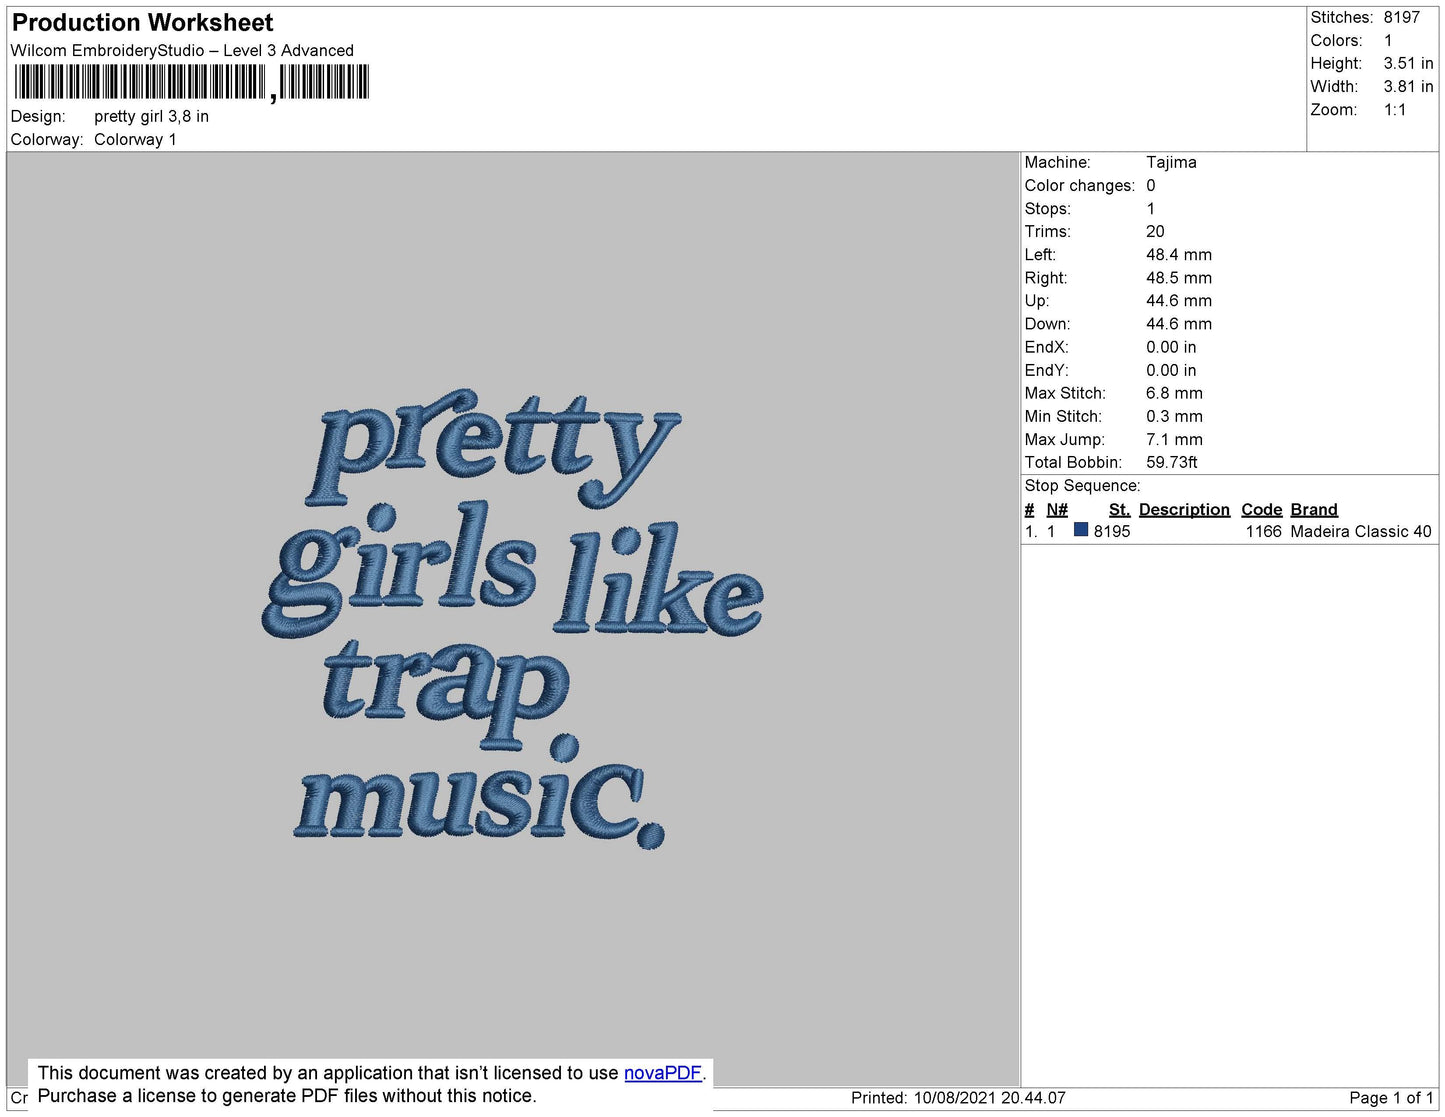Select the Color changes value 0
1445x1117 pixels.
point(1151,185)
